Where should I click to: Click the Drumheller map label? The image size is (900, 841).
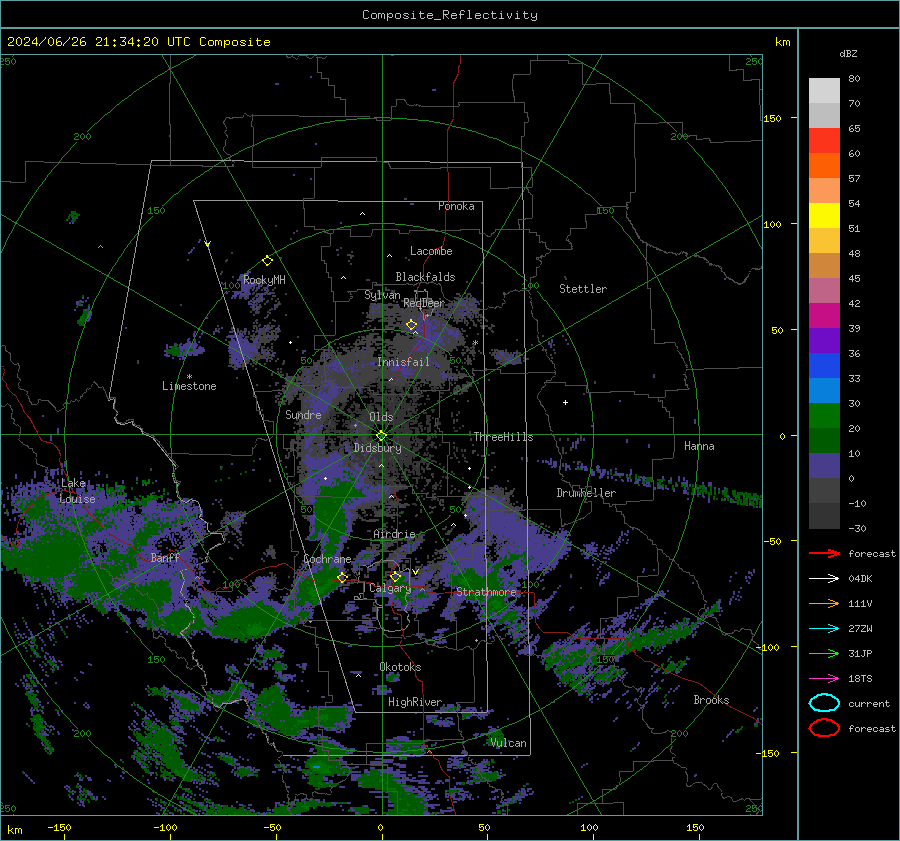pos(586,493)
